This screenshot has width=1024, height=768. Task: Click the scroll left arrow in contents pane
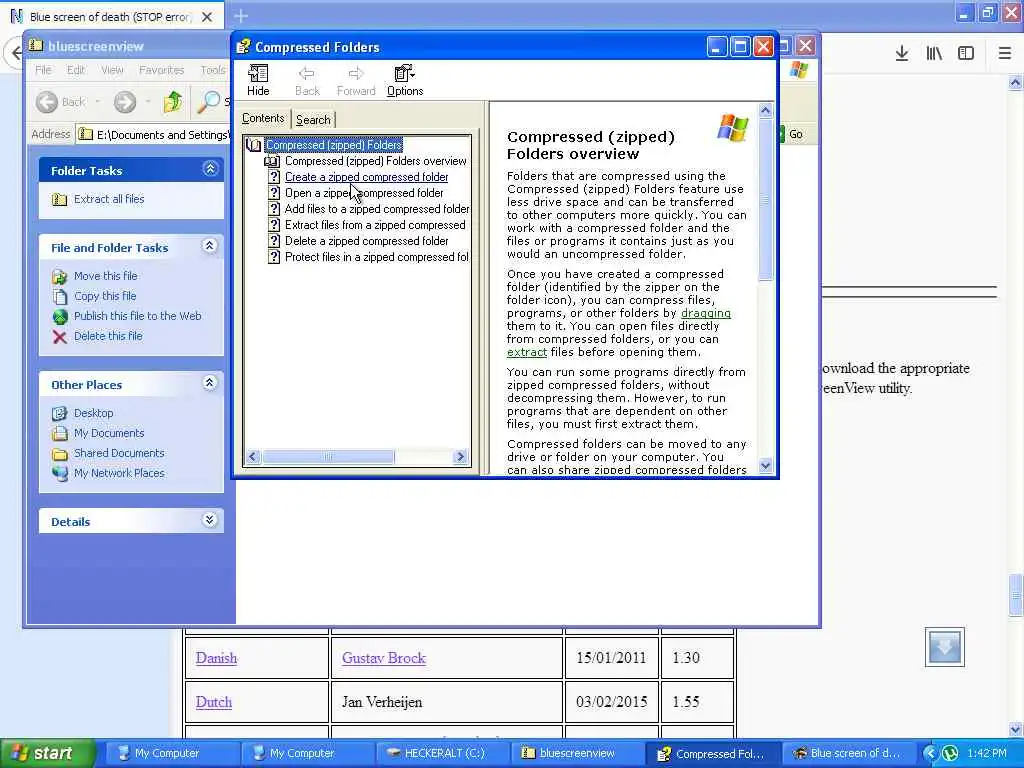(x=253, y=457)
